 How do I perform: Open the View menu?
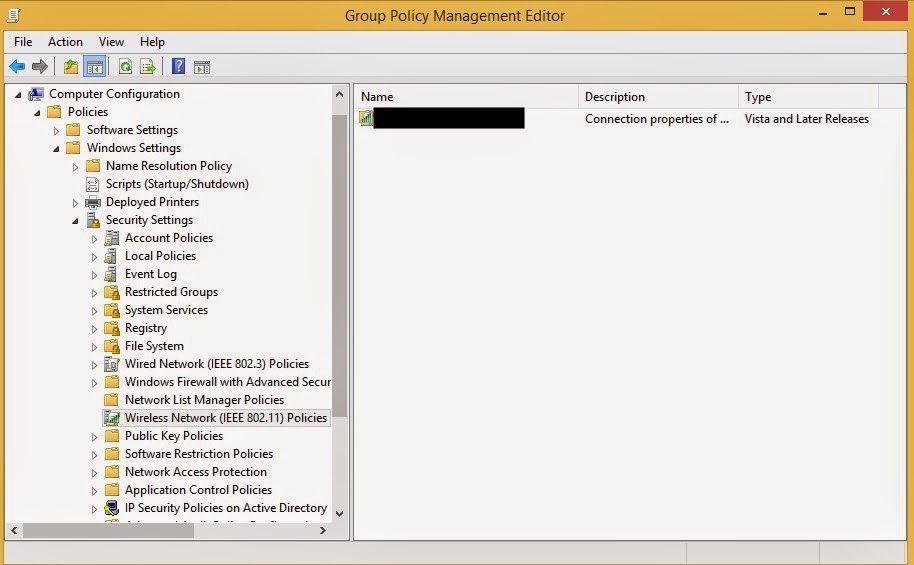click(111, 42)
